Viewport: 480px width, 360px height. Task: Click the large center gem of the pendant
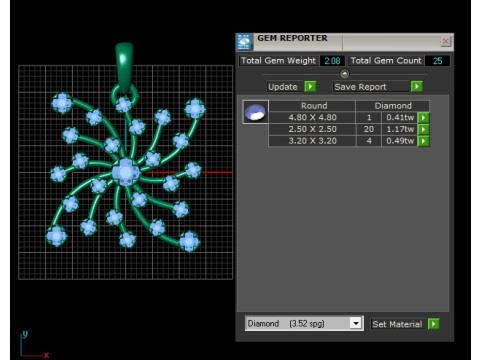coord(125,173)
